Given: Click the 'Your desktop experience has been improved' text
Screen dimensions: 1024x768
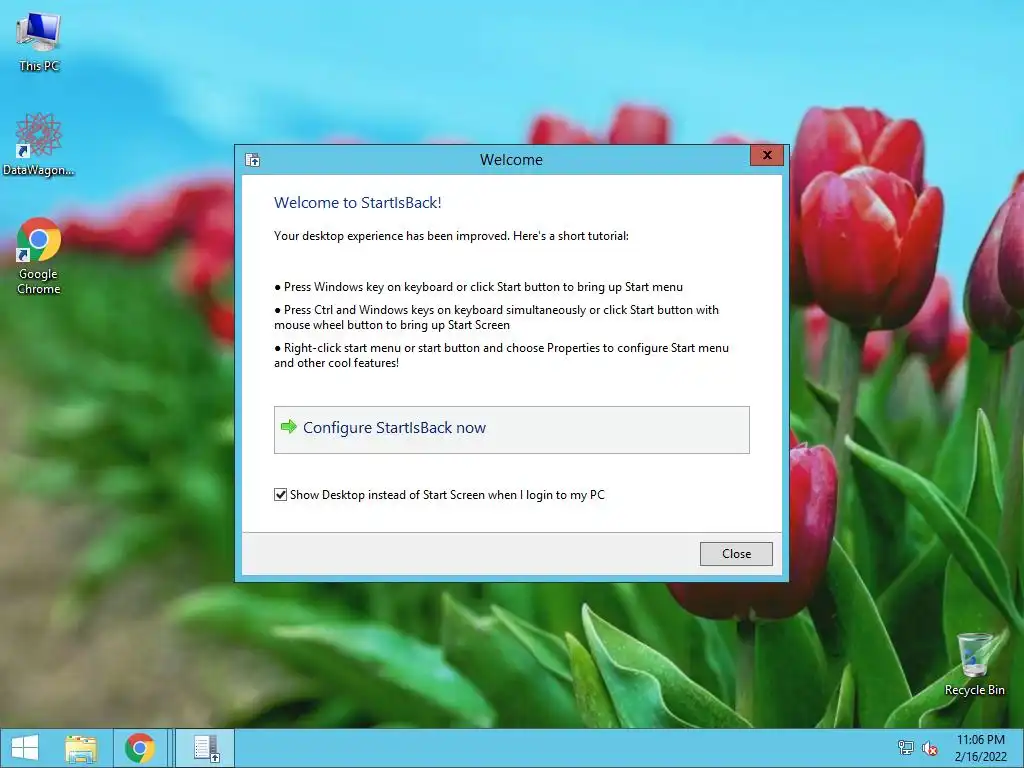Looking at the screenshot, I should pyautogui.click(x=451, y=236).
